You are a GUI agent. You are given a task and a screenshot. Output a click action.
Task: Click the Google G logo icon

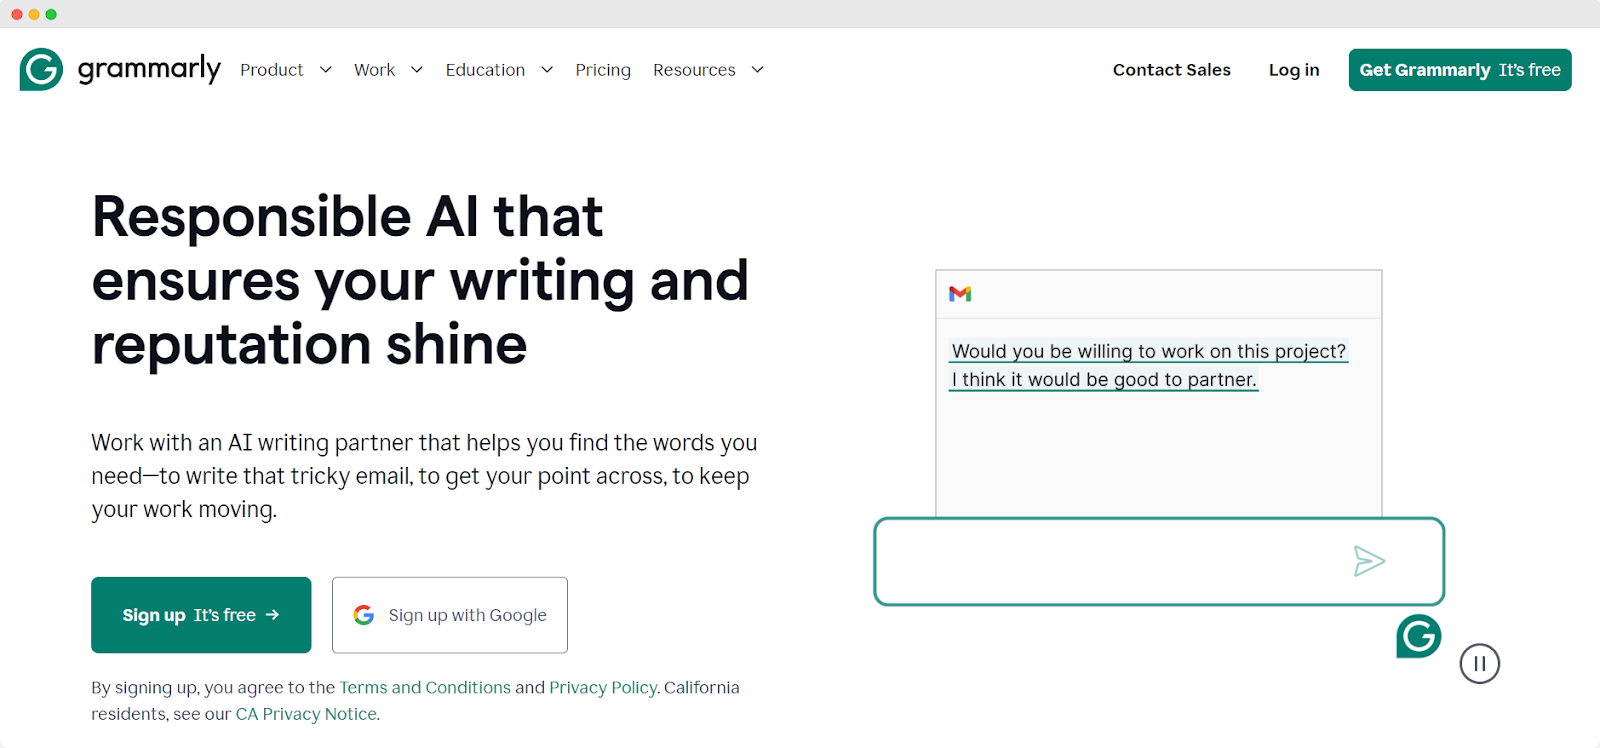364,615
